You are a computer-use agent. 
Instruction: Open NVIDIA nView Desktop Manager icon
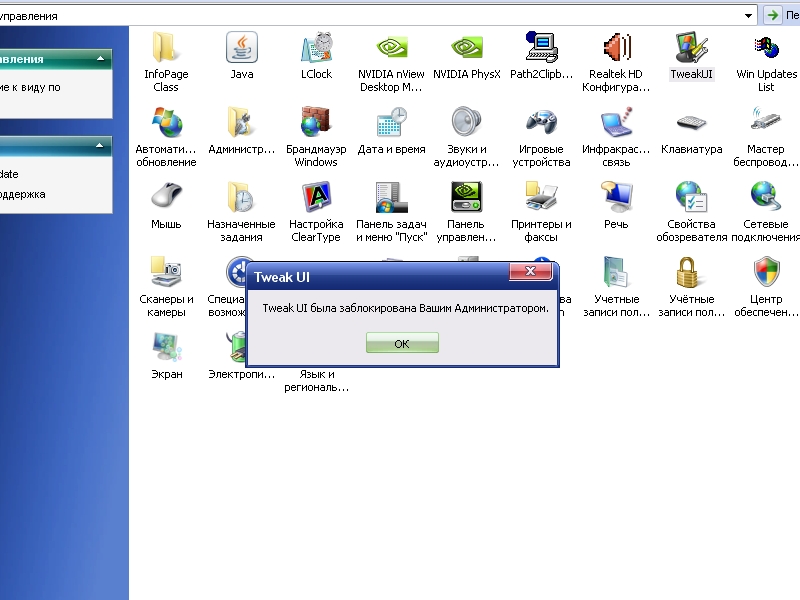point(391,47)
